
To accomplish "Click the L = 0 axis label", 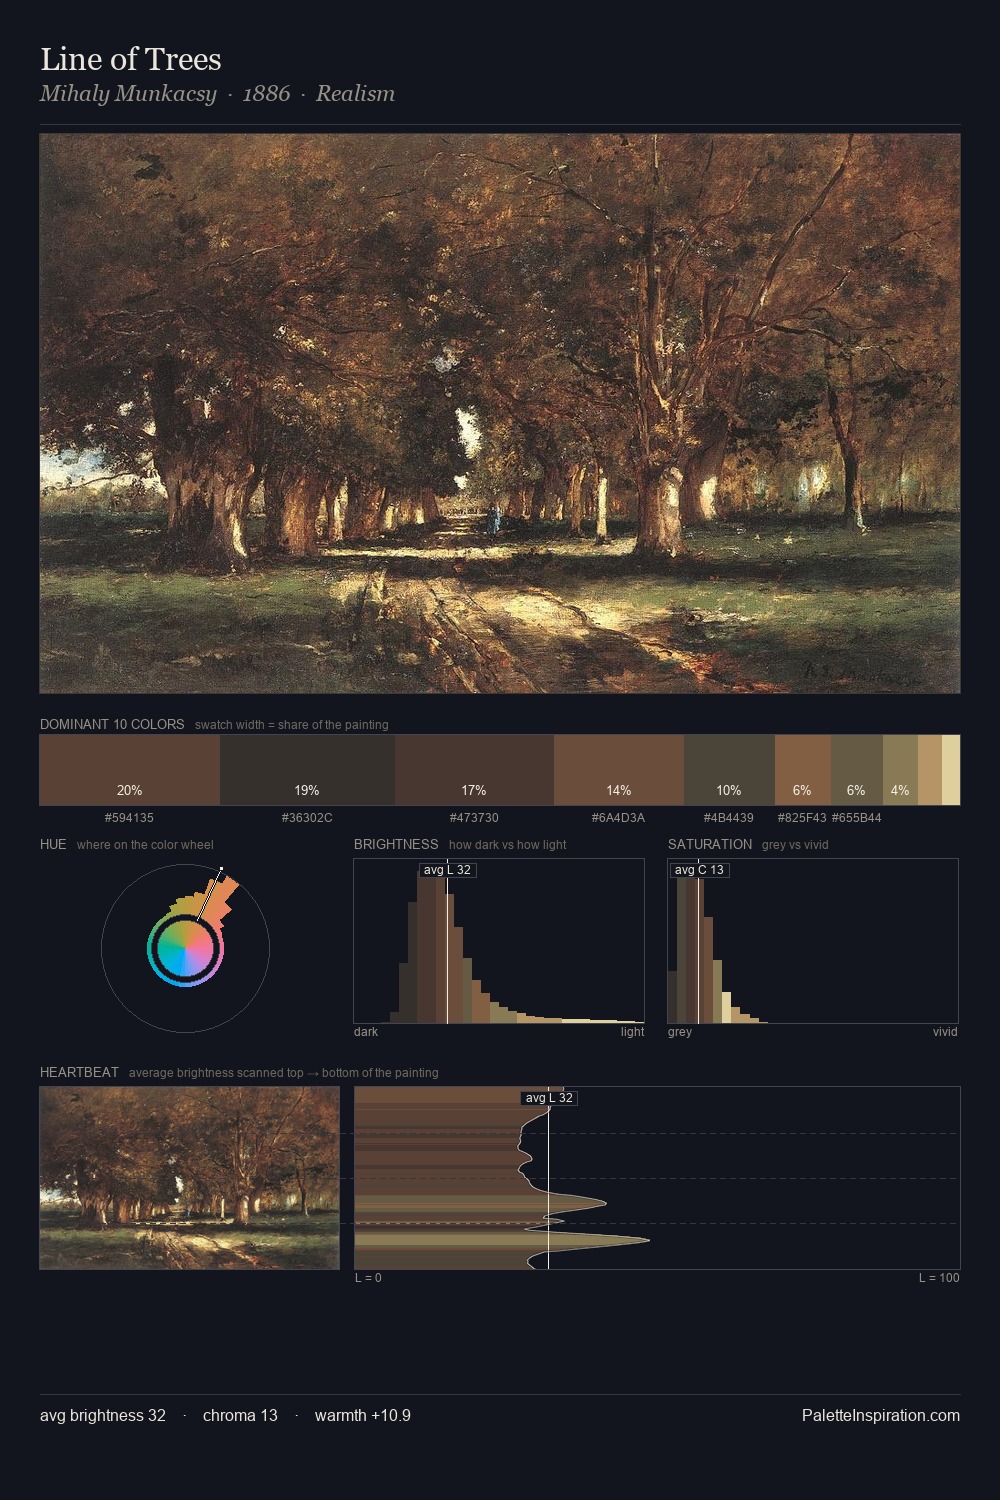I will coord(368,1278).
